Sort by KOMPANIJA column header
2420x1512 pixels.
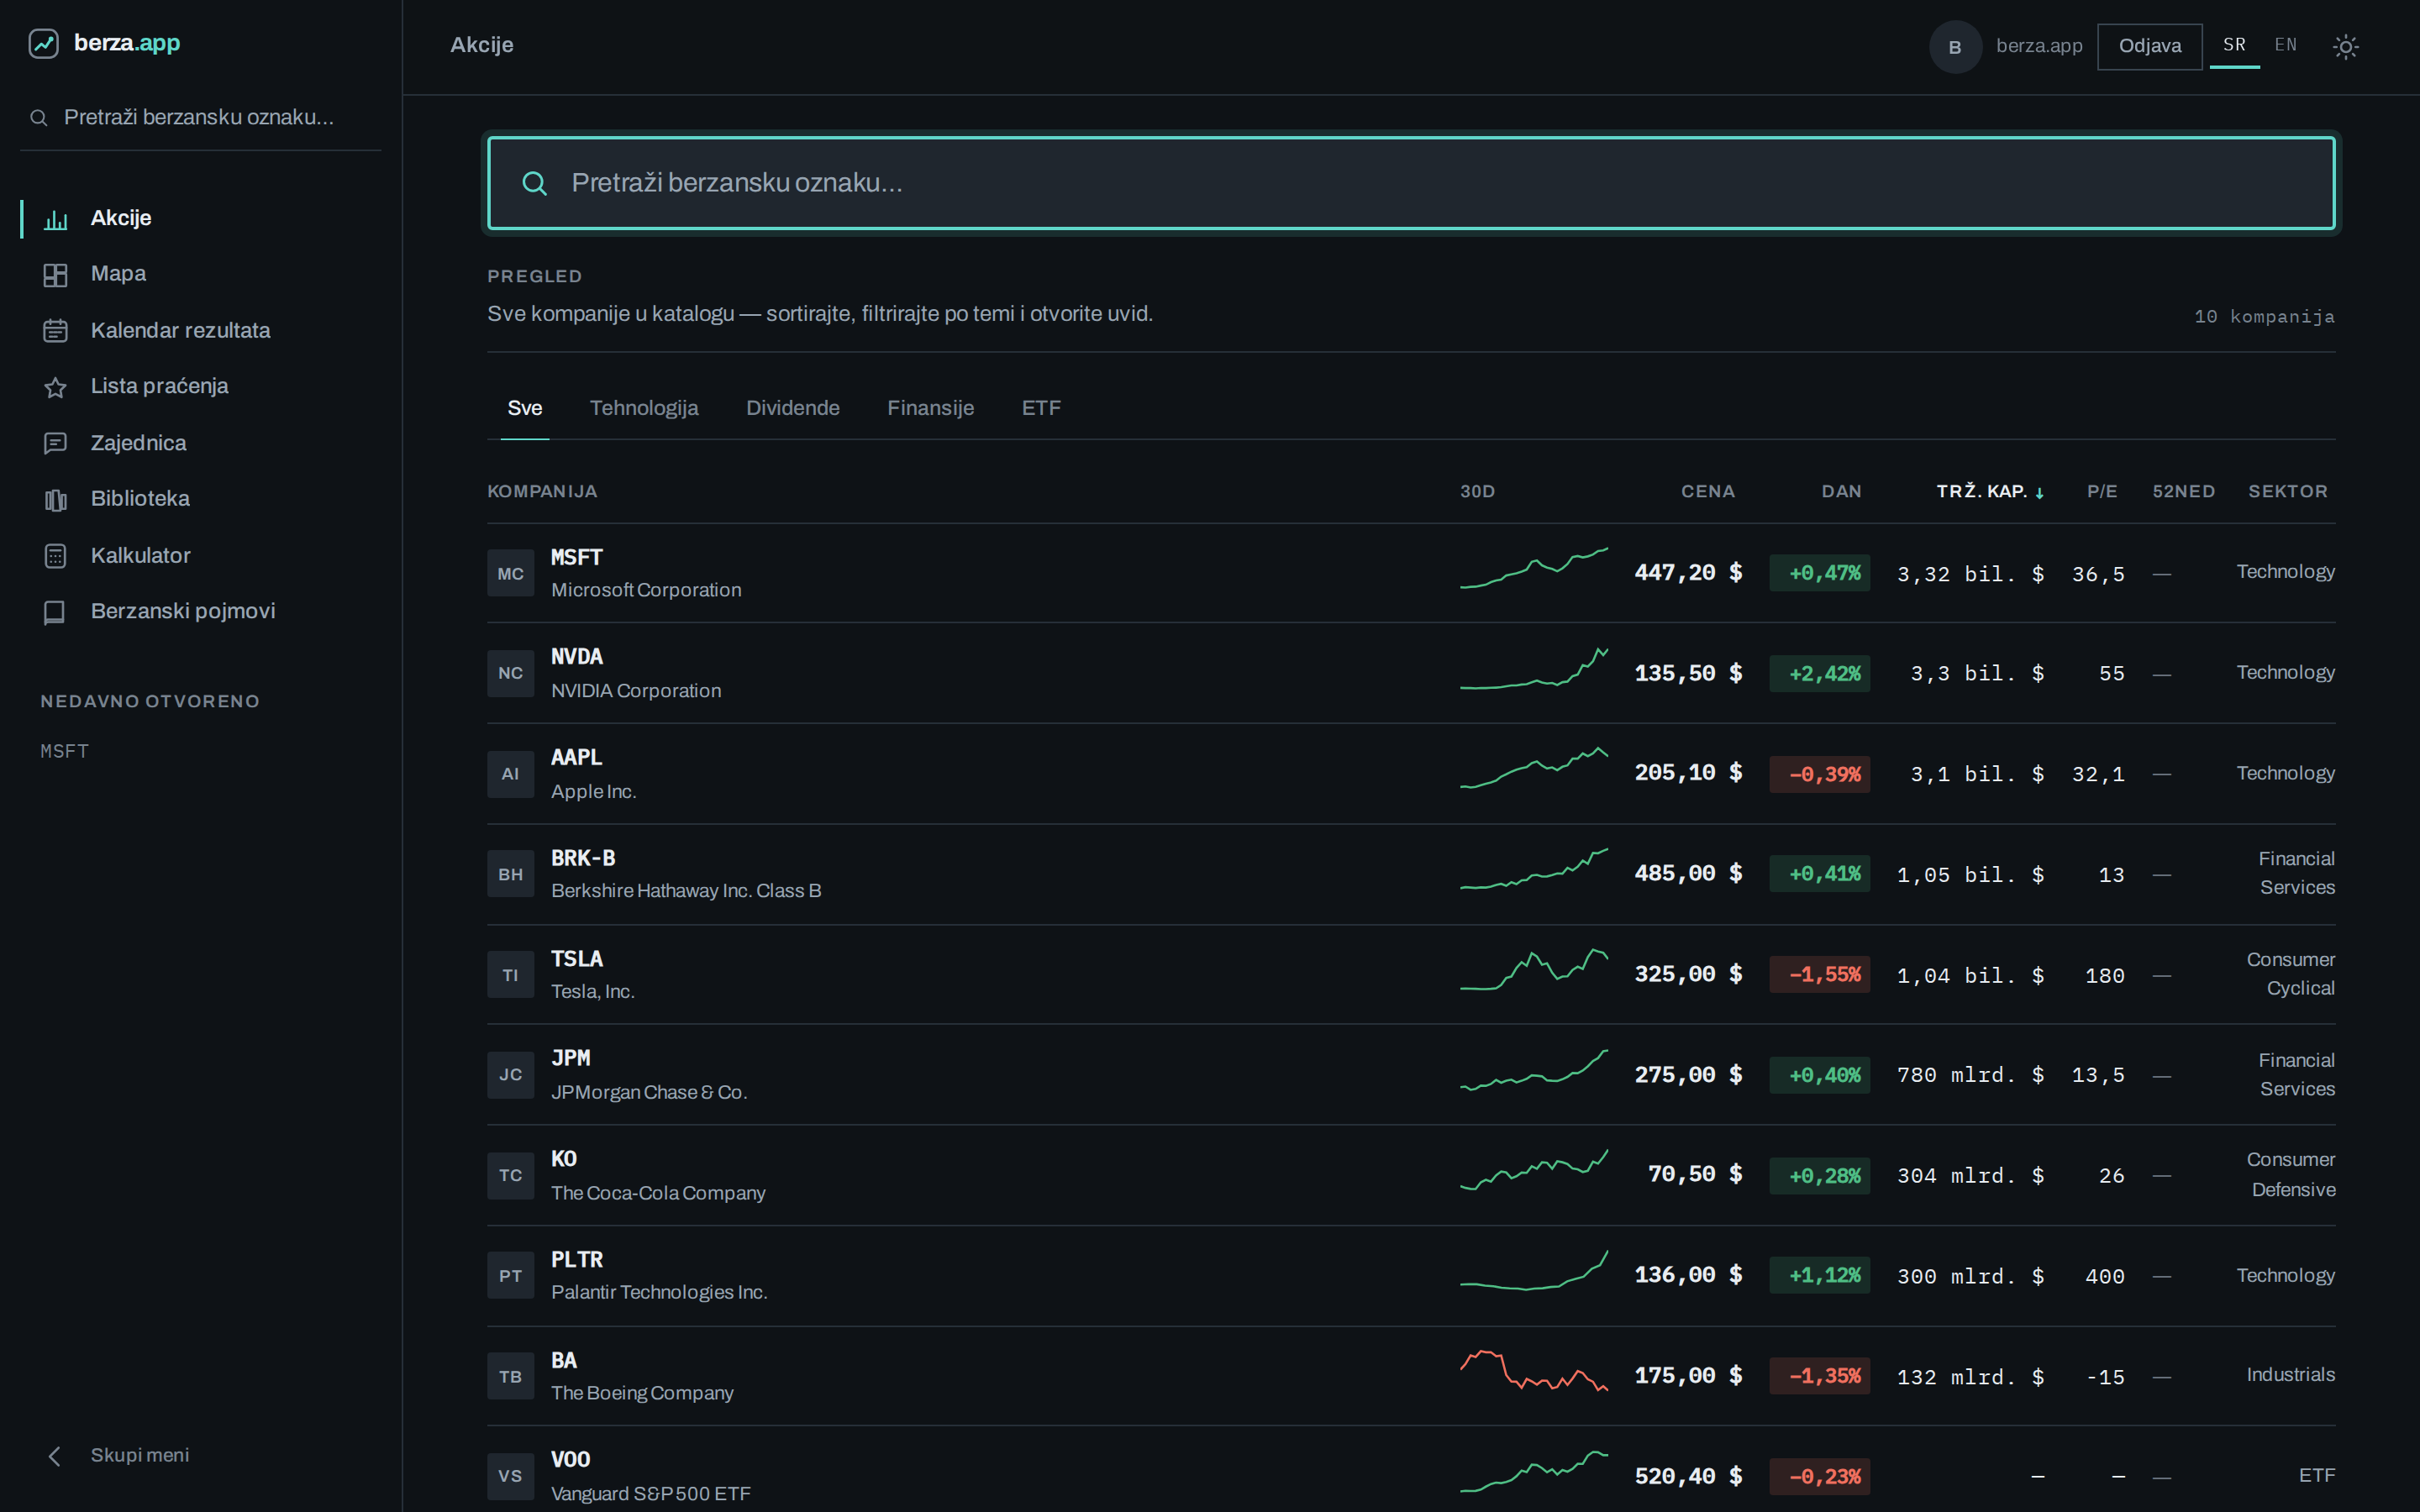(x=542, y=492)
